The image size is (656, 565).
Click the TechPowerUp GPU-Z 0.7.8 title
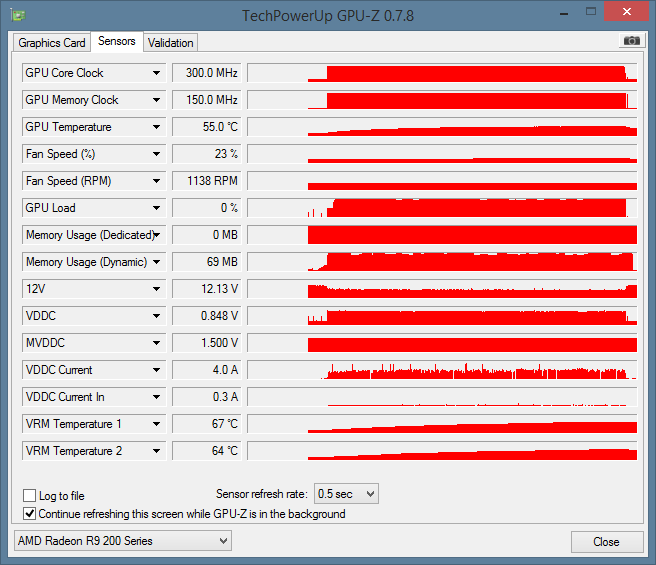pyautogui.click(x=328, y=16)
